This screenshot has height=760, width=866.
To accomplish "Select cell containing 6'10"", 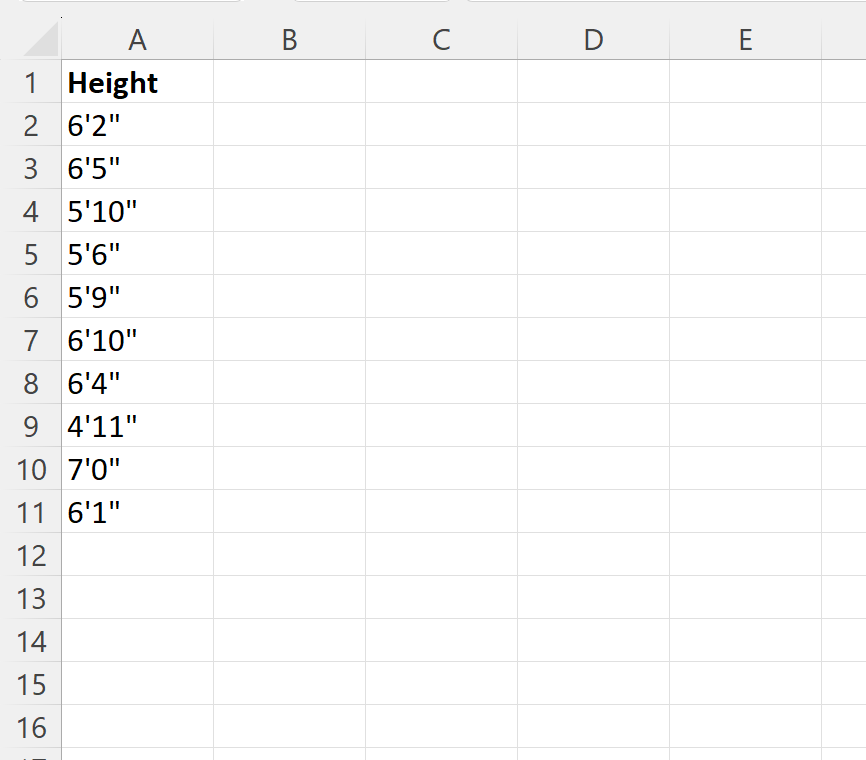I will tap(137, 341).
